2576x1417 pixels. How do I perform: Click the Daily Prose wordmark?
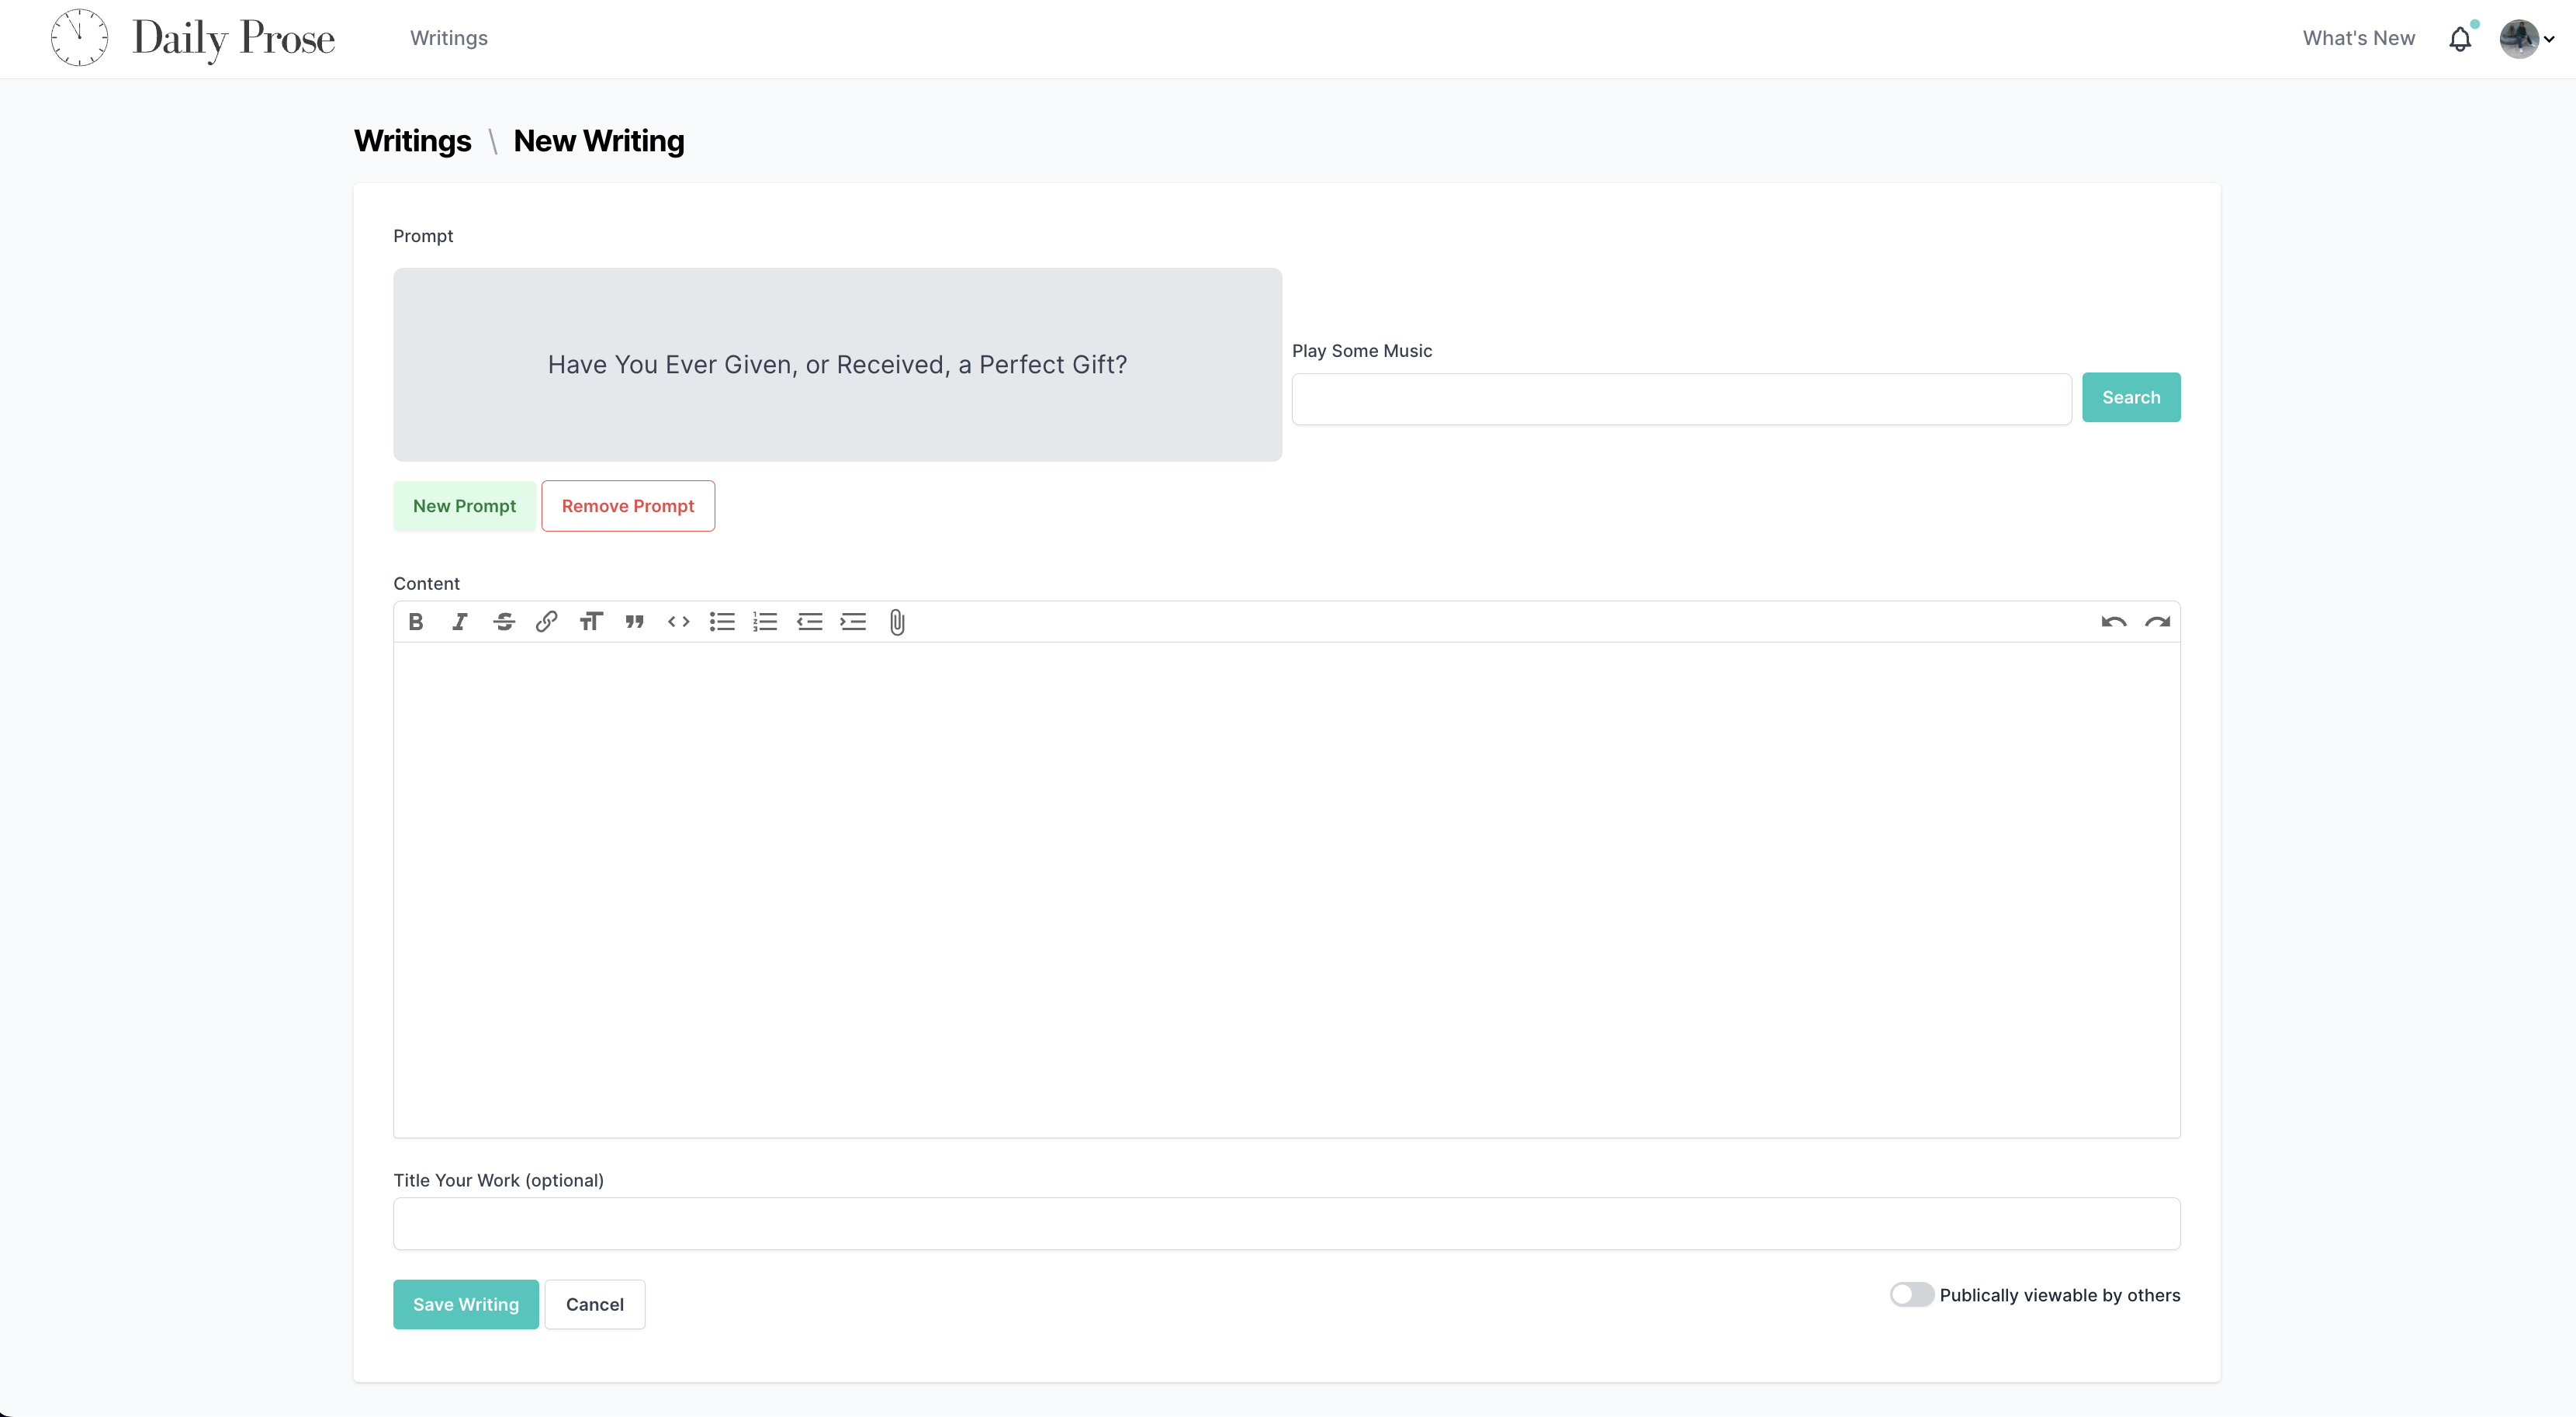[x=233, y=39]
